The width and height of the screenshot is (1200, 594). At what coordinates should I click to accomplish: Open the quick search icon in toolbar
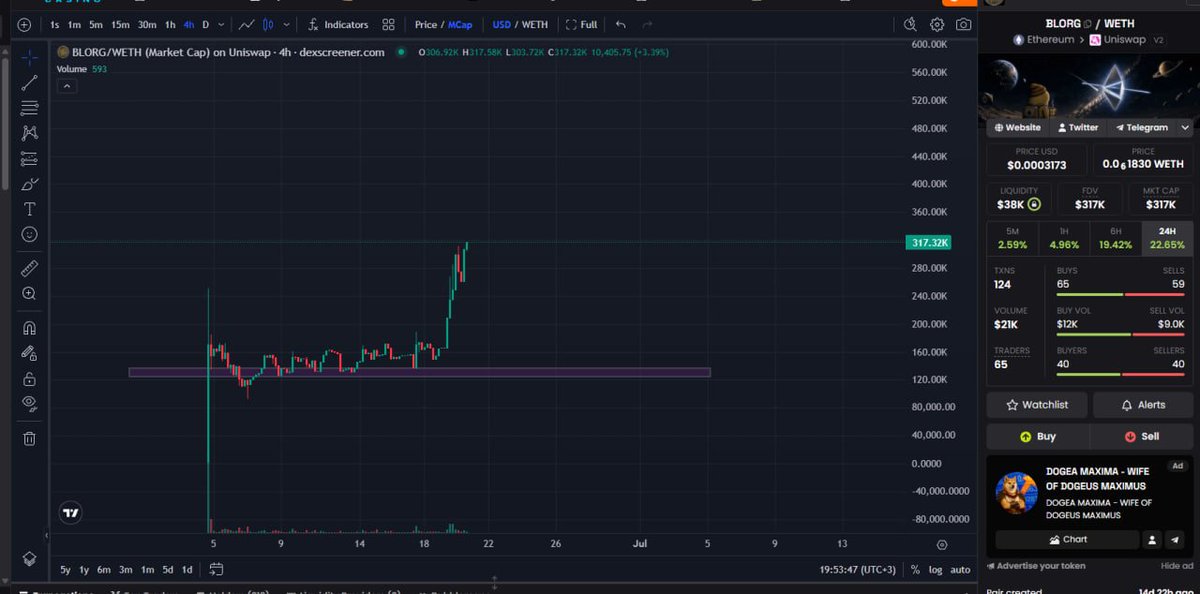pos(909,24)
